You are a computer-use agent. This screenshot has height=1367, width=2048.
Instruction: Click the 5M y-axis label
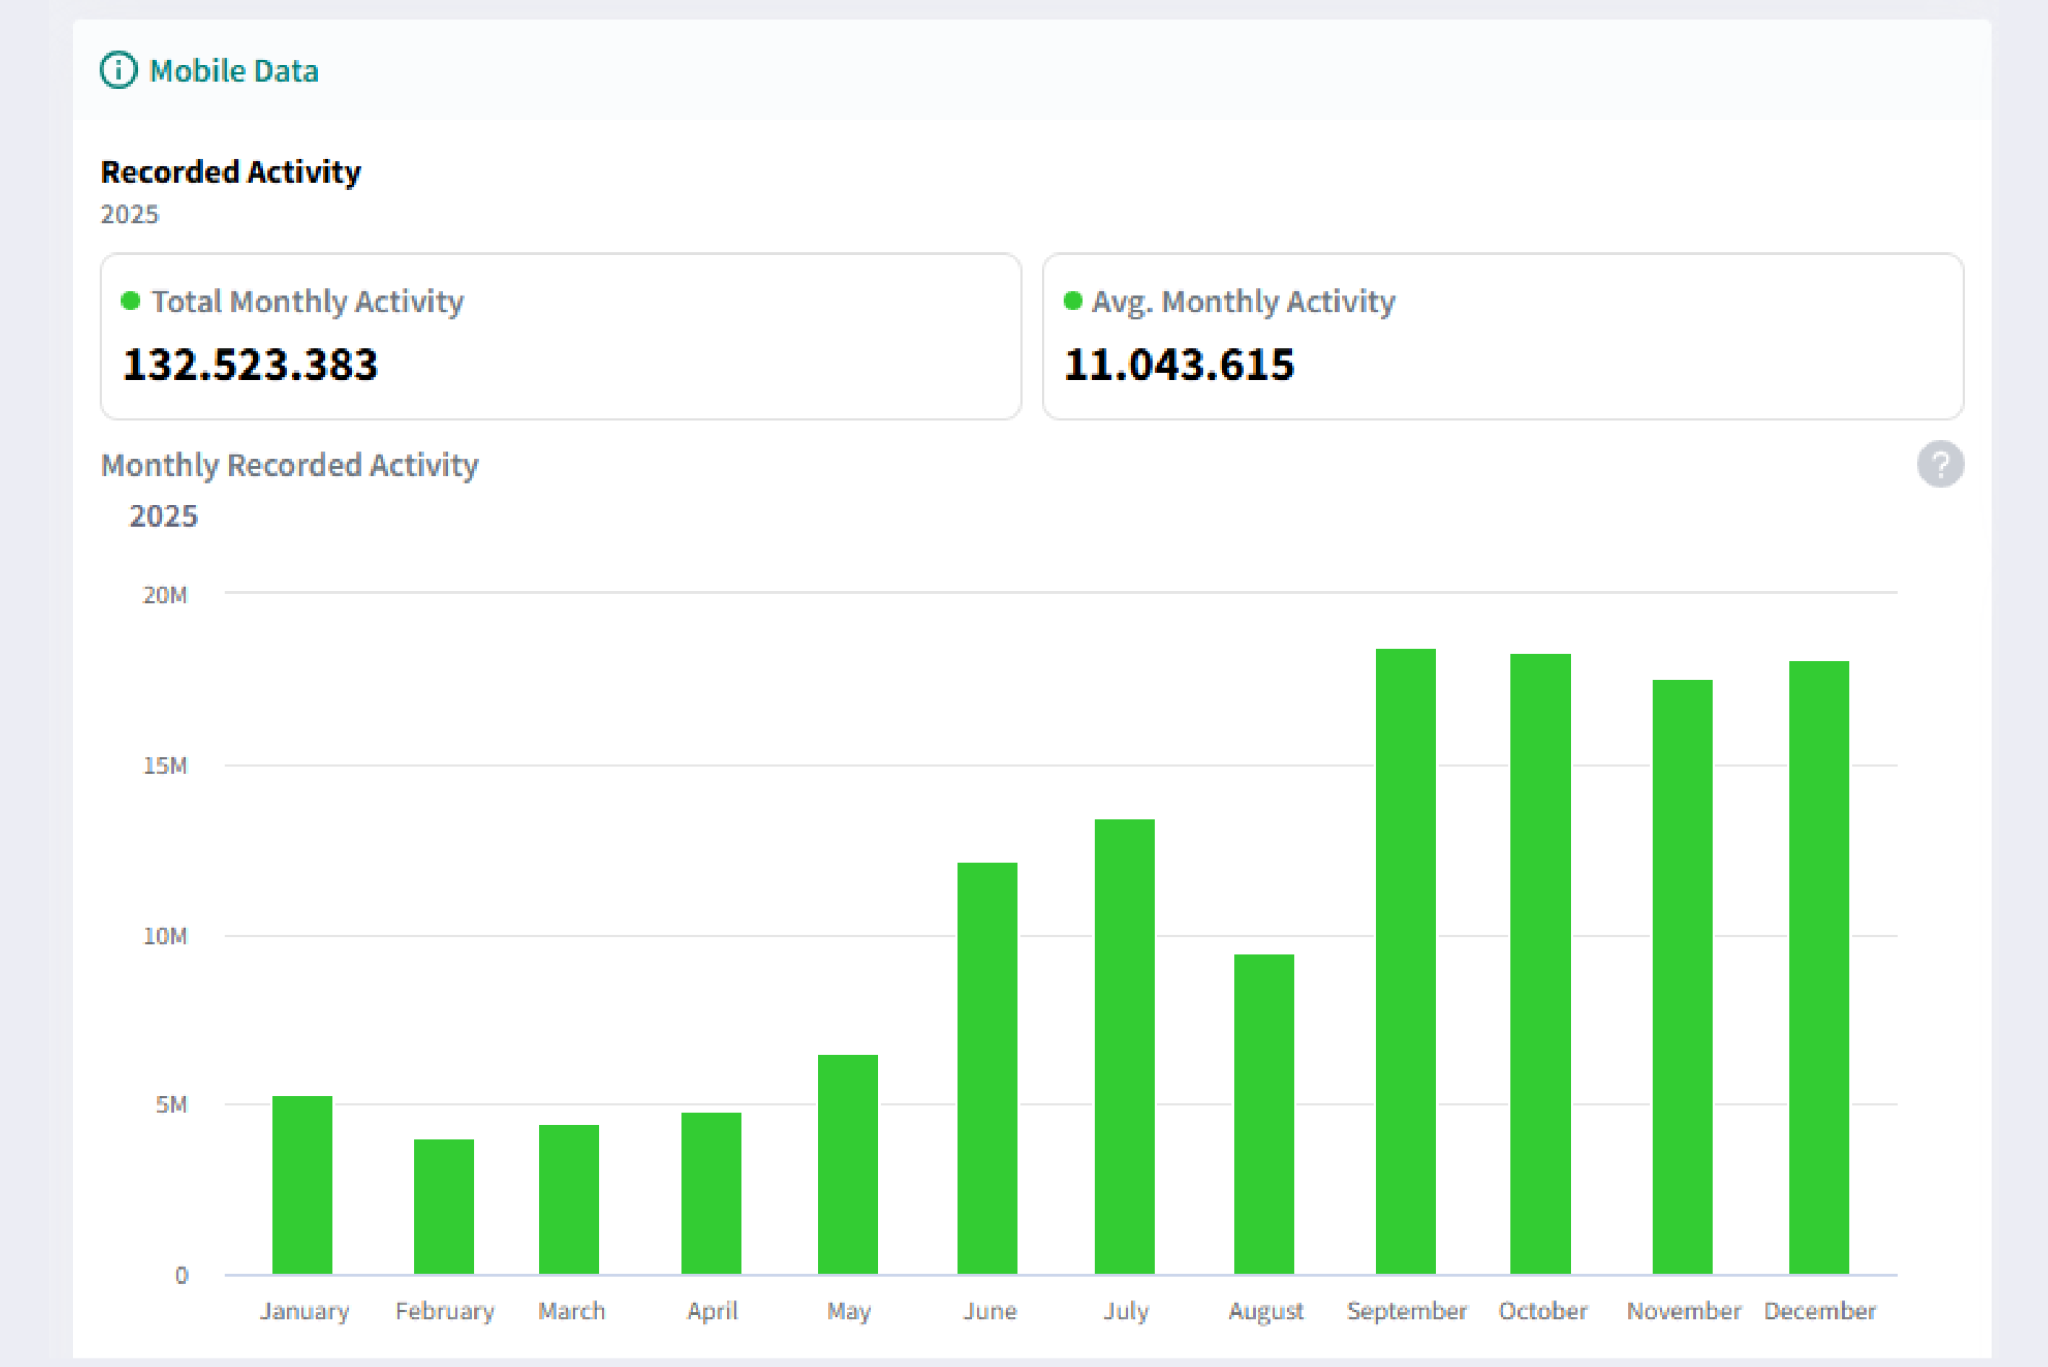pyautogui.click(x=171, y=1105)
